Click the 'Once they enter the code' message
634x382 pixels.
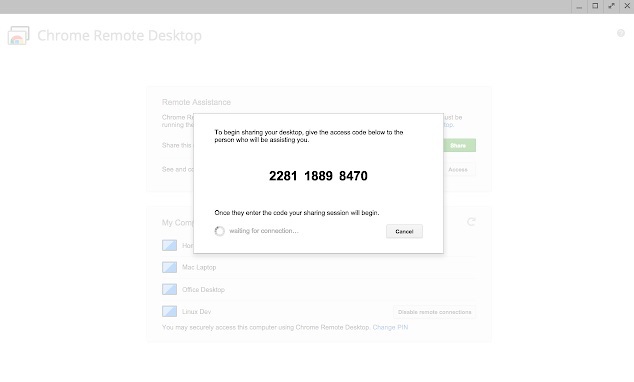(x=297, y=213)
